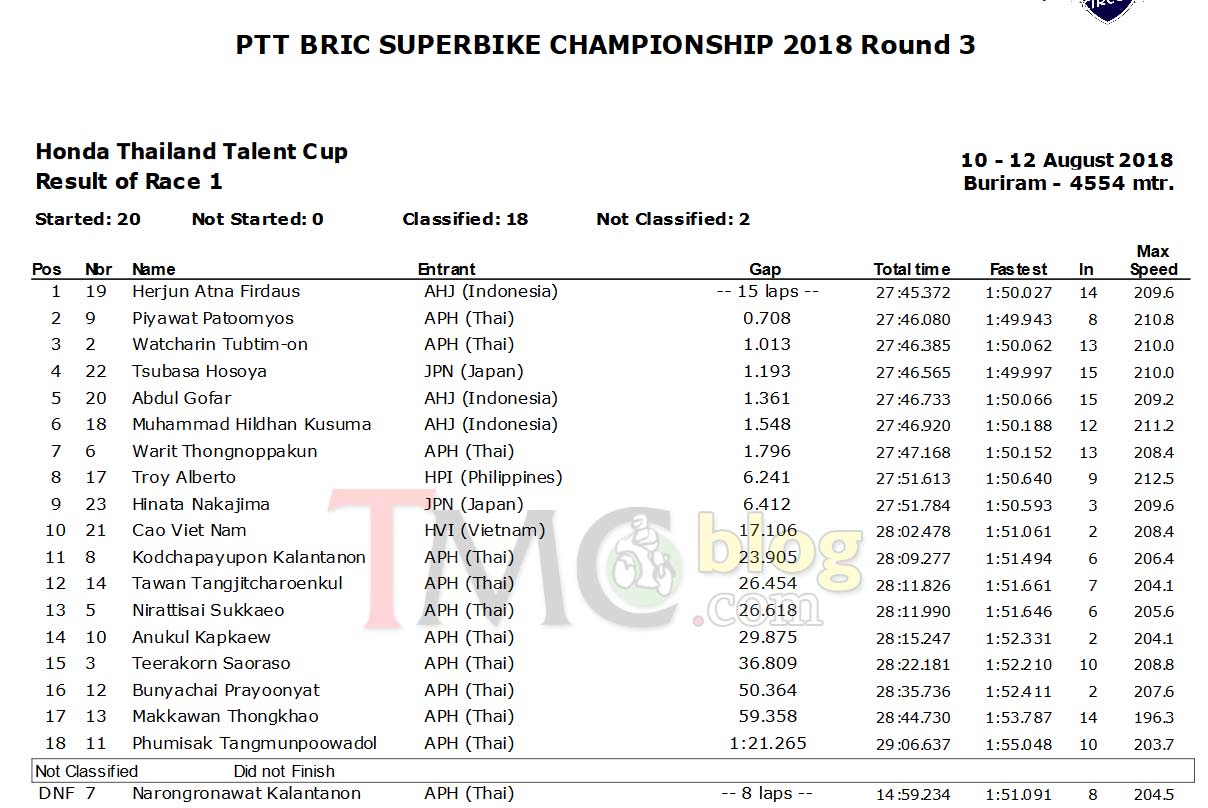Click DNF entry Narongronawat Kalantanon

pyautogui.click(x=246, y=794)
